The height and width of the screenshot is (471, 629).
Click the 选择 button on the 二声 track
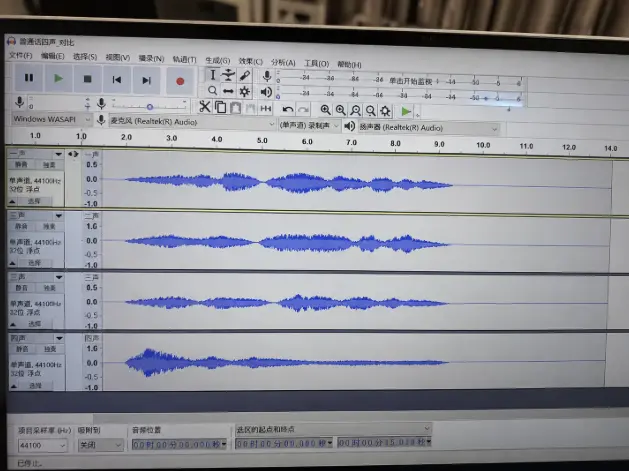34,263
